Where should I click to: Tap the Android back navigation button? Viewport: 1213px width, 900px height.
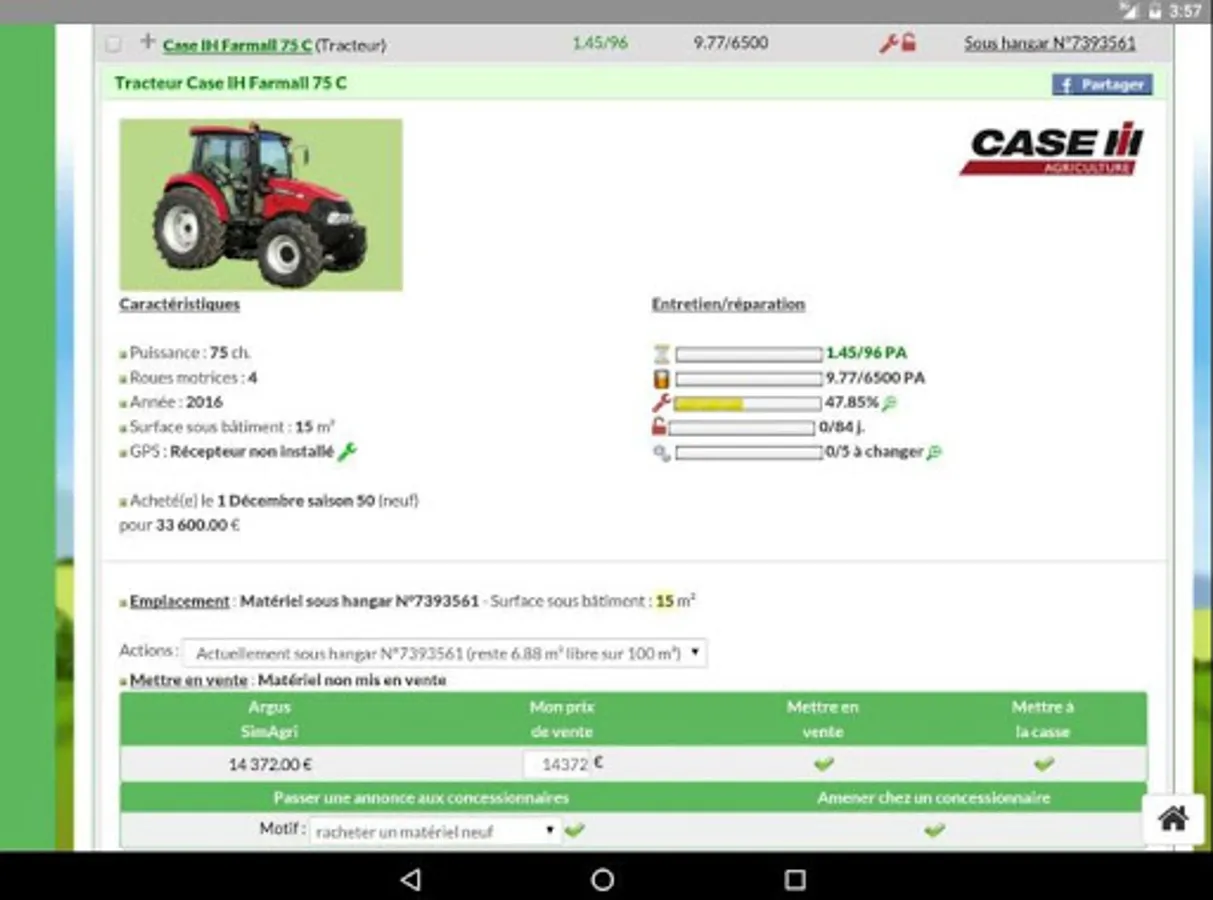(x=410, y=879)
